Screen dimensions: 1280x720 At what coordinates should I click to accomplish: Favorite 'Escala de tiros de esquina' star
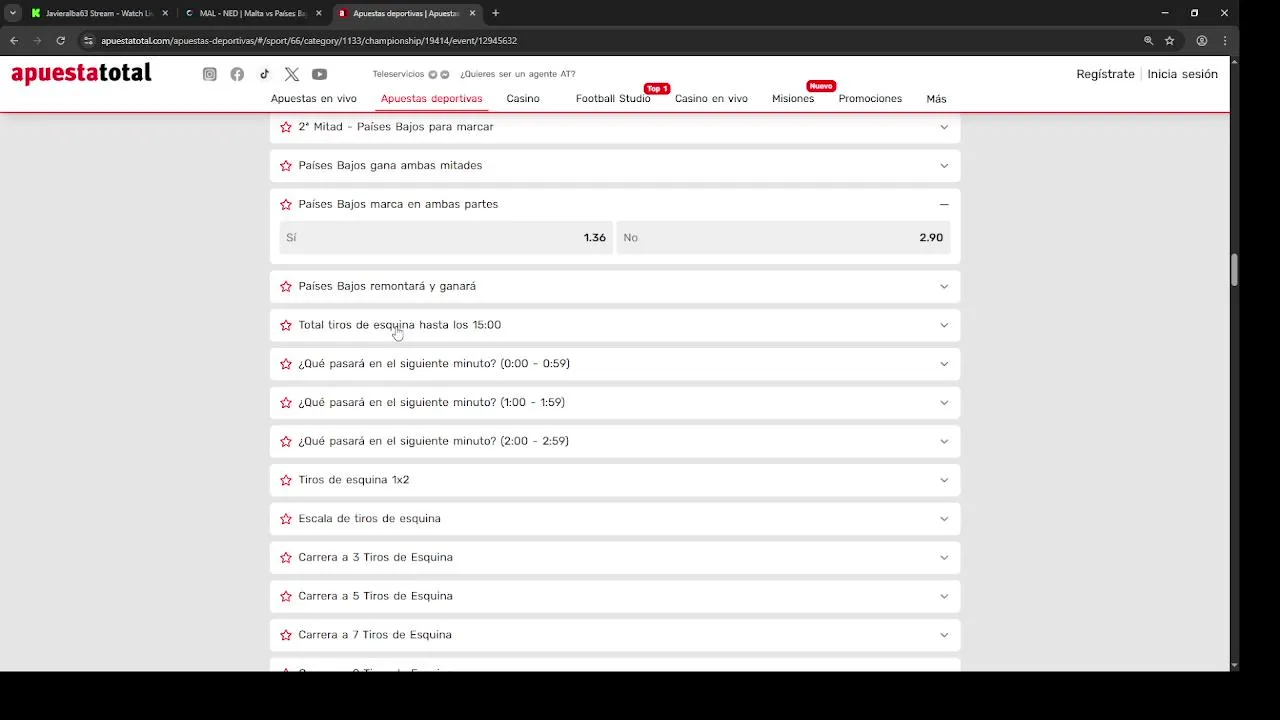point(286,519)
